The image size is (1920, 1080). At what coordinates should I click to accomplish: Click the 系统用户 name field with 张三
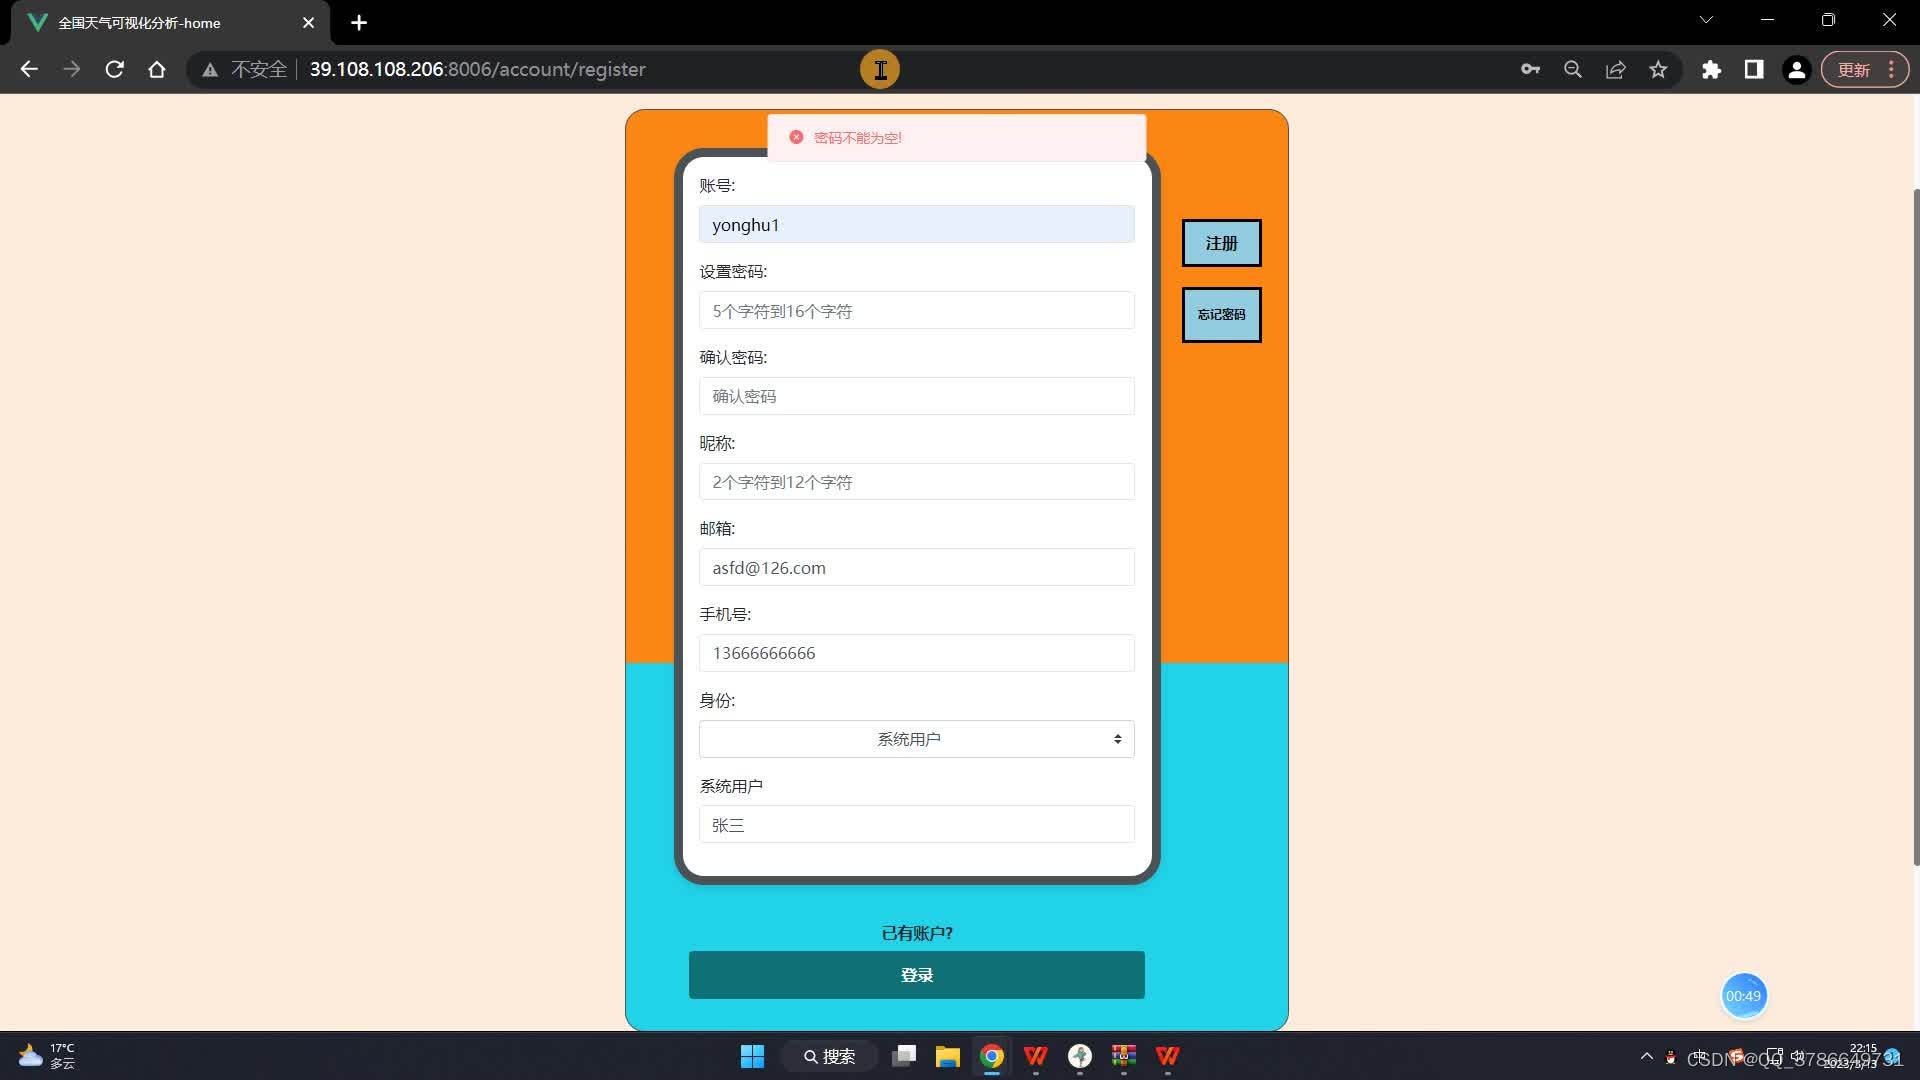point(916,824)
